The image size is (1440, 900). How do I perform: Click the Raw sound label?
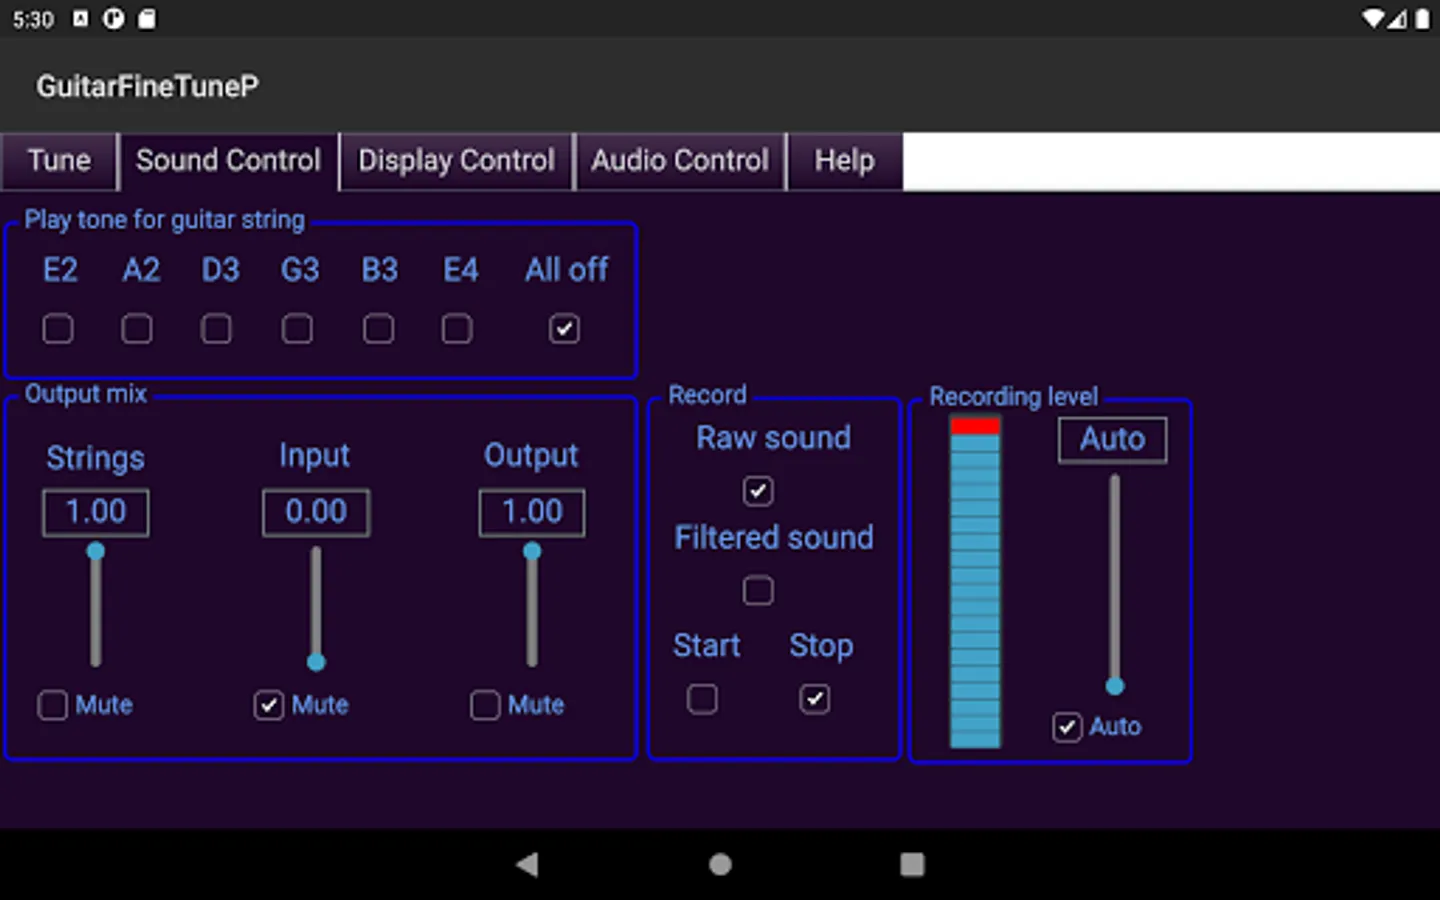pos(774,438)
